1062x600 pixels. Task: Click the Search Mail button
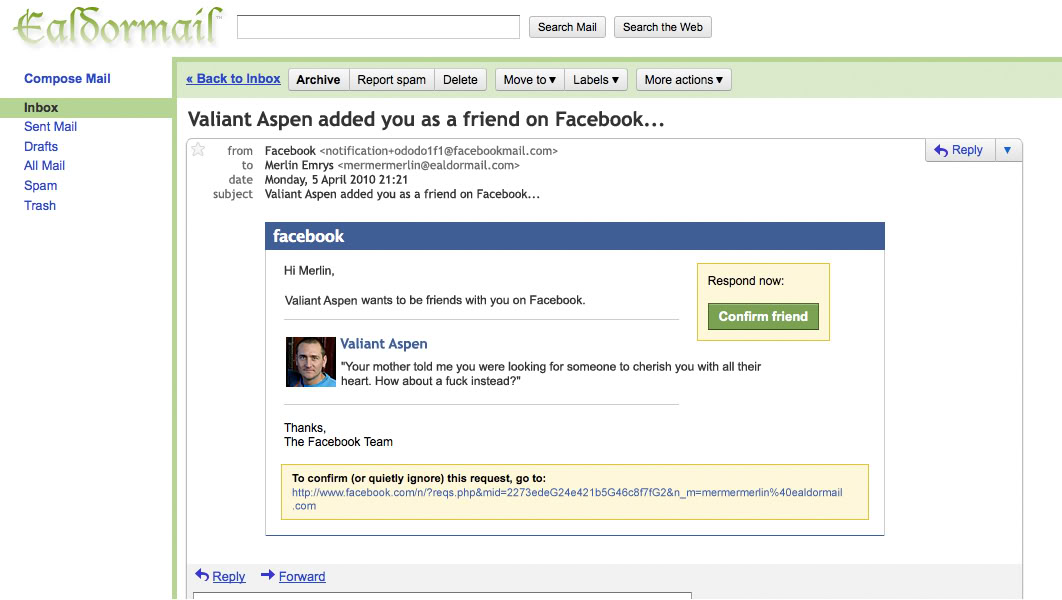(567, 27)
